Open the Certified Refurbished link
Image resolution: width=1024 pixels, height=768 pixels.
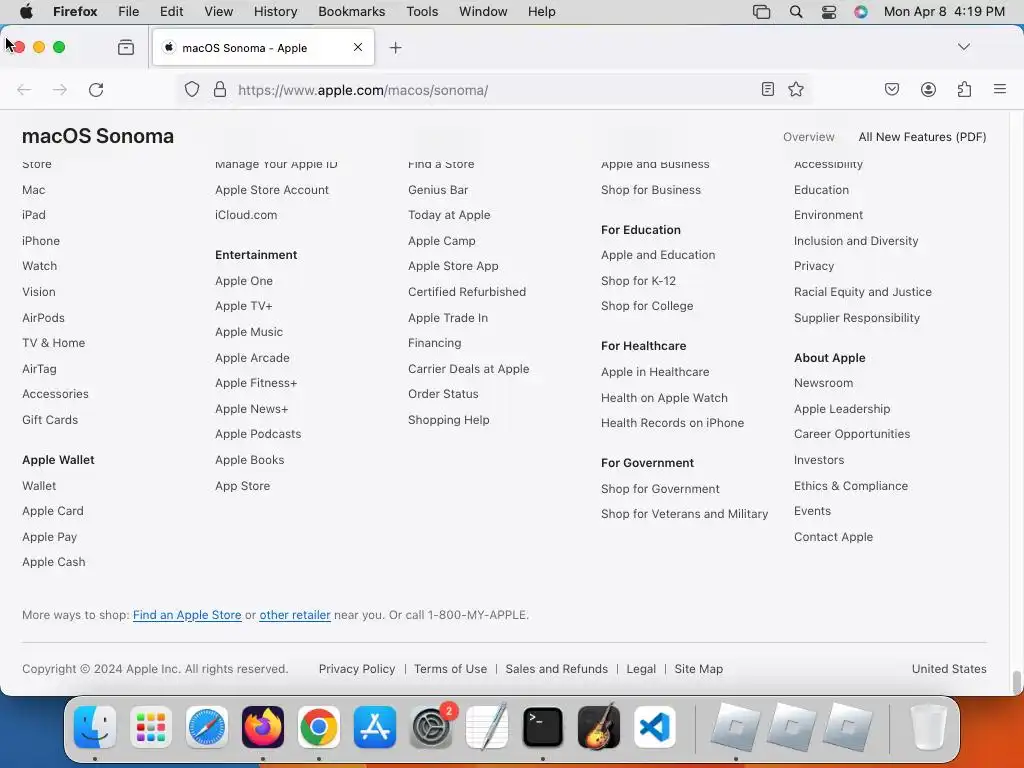pos(467,292)
